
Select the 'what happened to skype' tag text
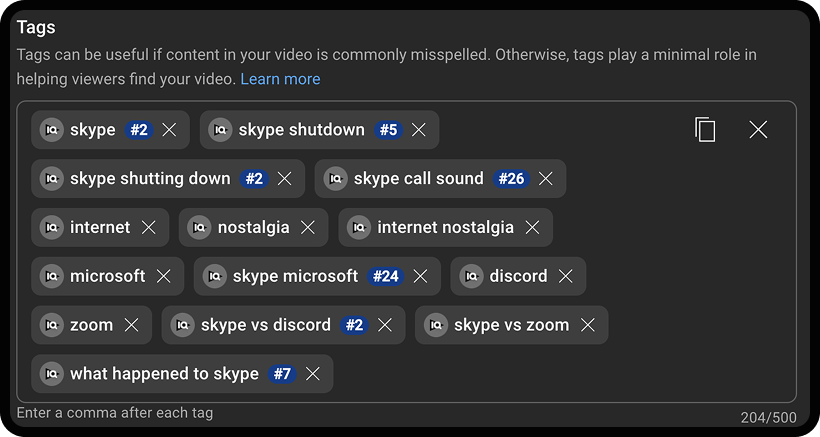pyautogui.click(x=165, y=374)
